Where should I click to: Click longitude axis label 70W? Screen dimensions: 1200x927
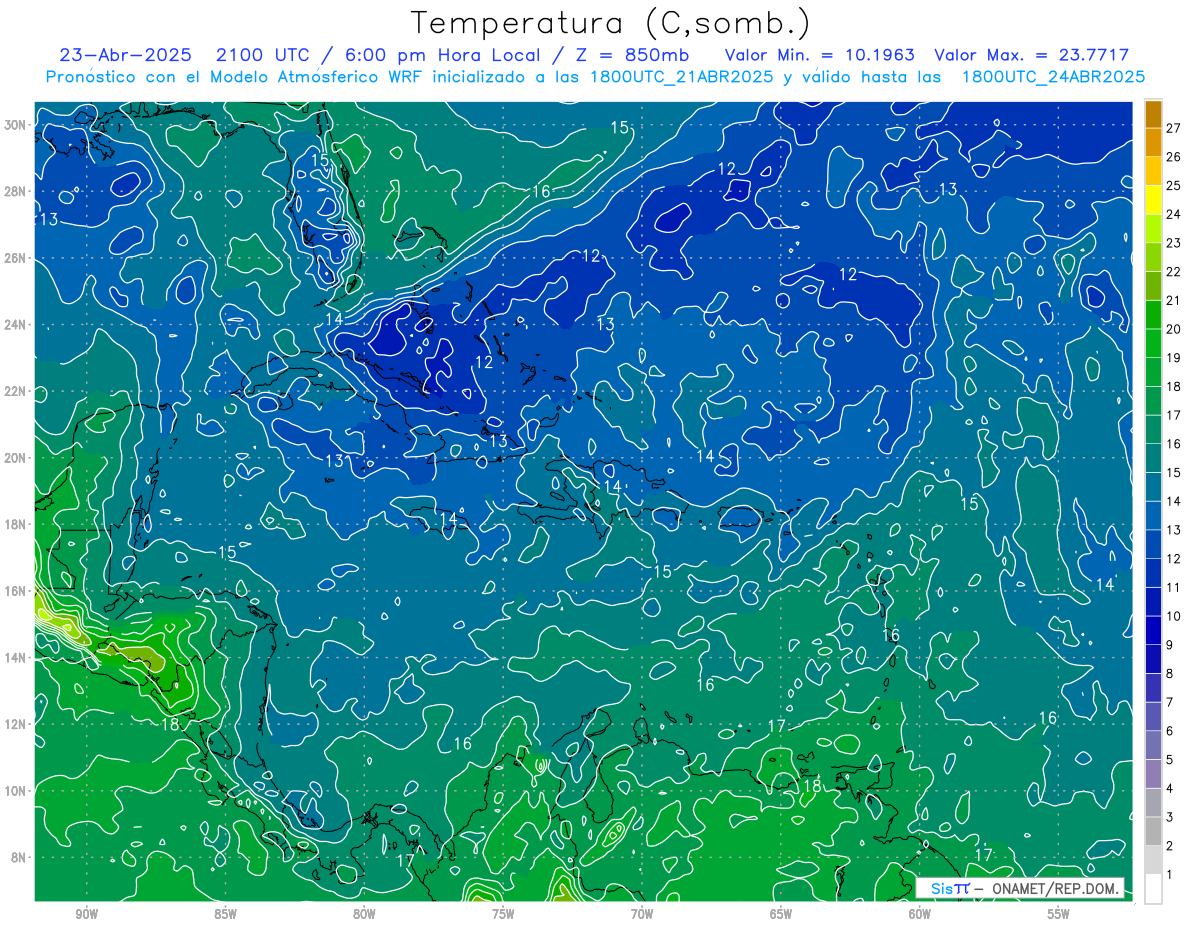pos(642,914)
